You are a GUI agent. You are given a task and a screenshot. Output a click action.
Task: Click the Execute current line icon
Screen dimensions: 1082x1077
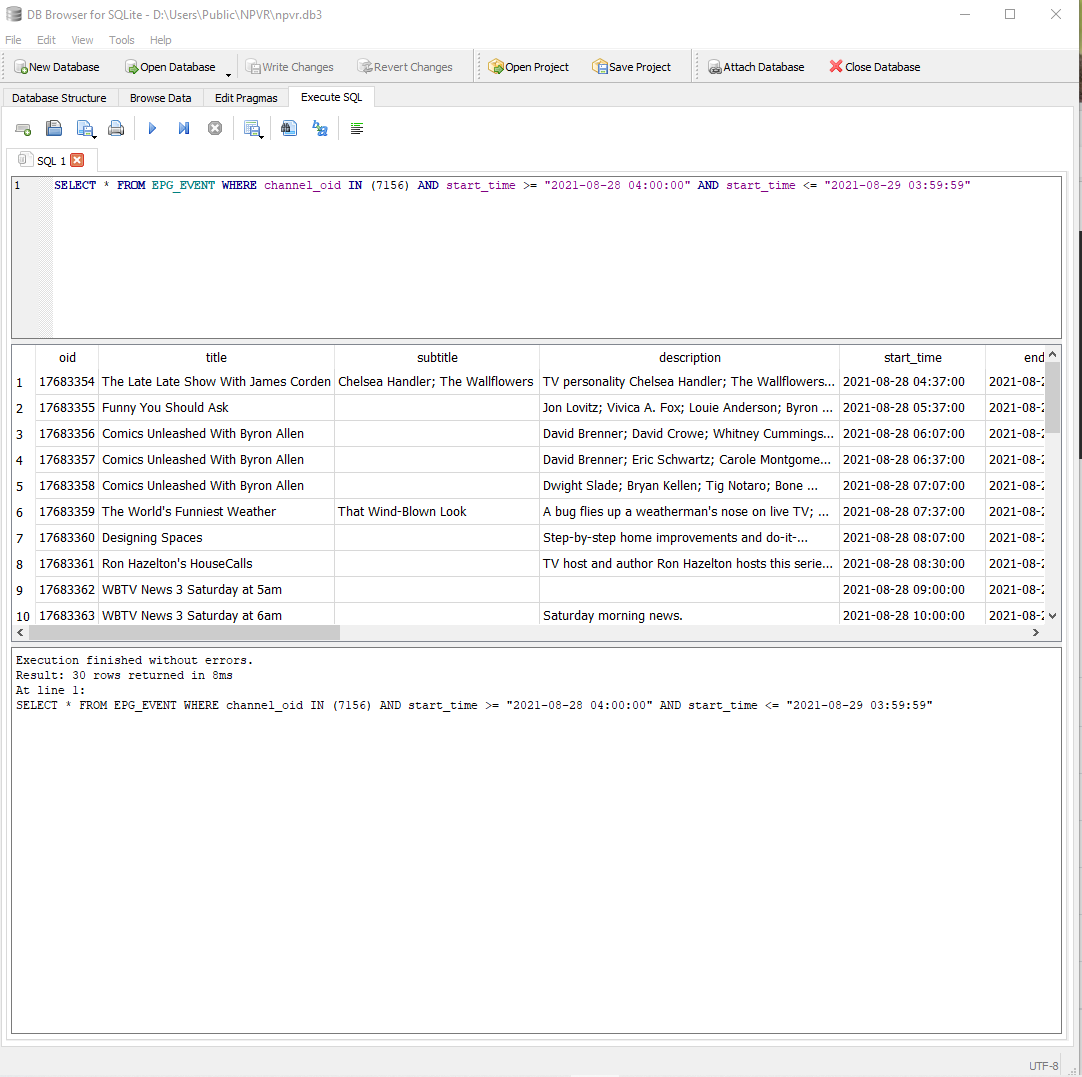coord(184,128)
